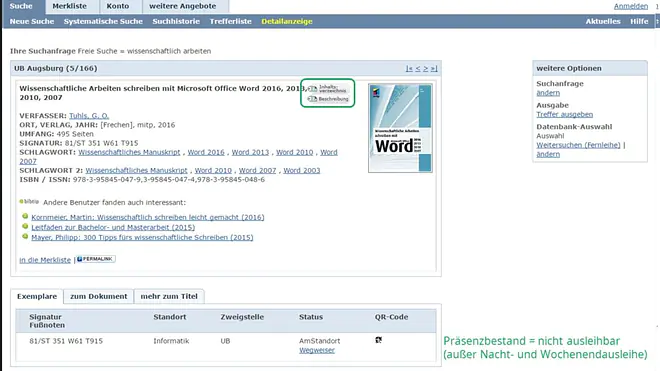
Task: Open the weitere Angebote tab
Action: point(183,6)
